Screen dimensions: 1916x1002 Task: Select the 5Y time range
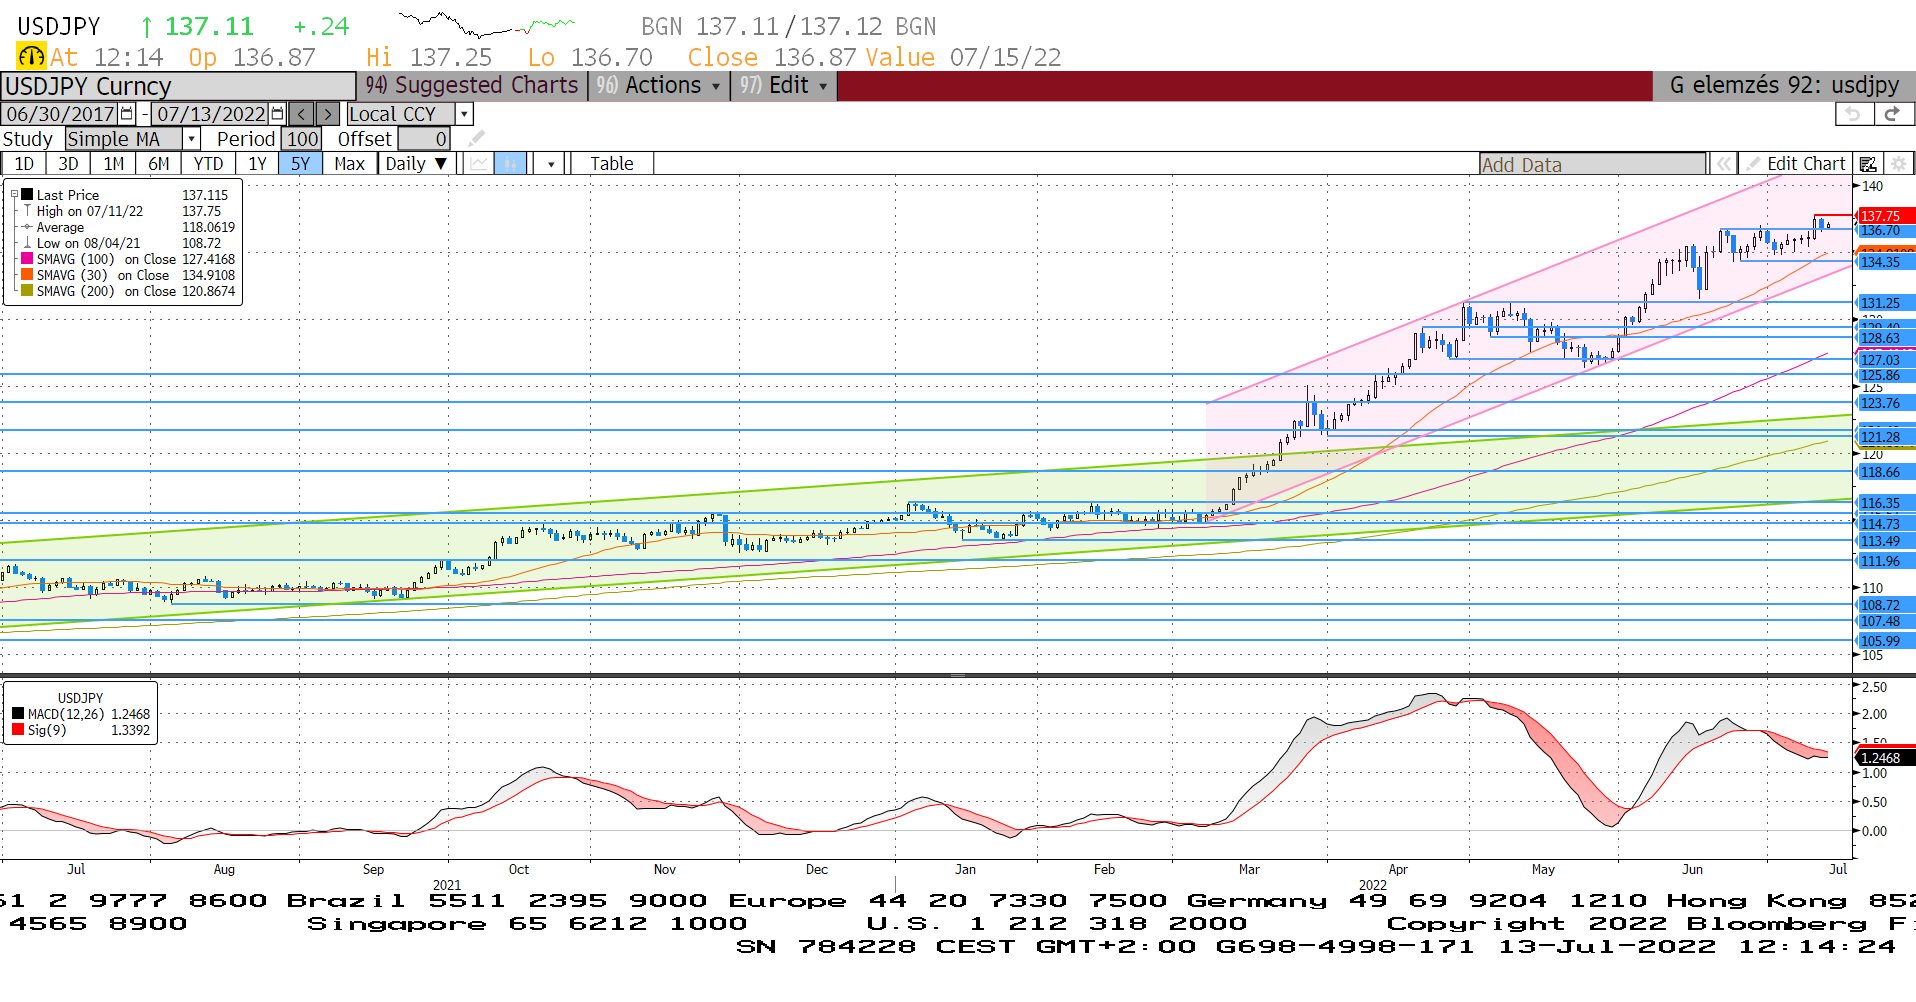coord(300,164)
